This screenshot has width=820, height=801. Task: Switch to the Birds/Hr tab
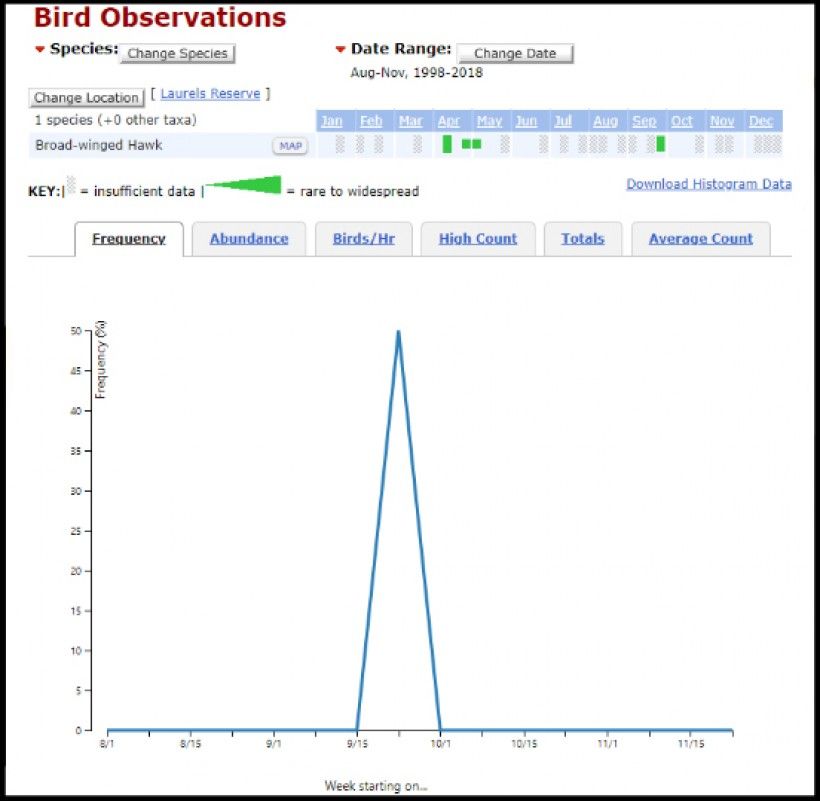pyautogui.click(x=363, y=239)
